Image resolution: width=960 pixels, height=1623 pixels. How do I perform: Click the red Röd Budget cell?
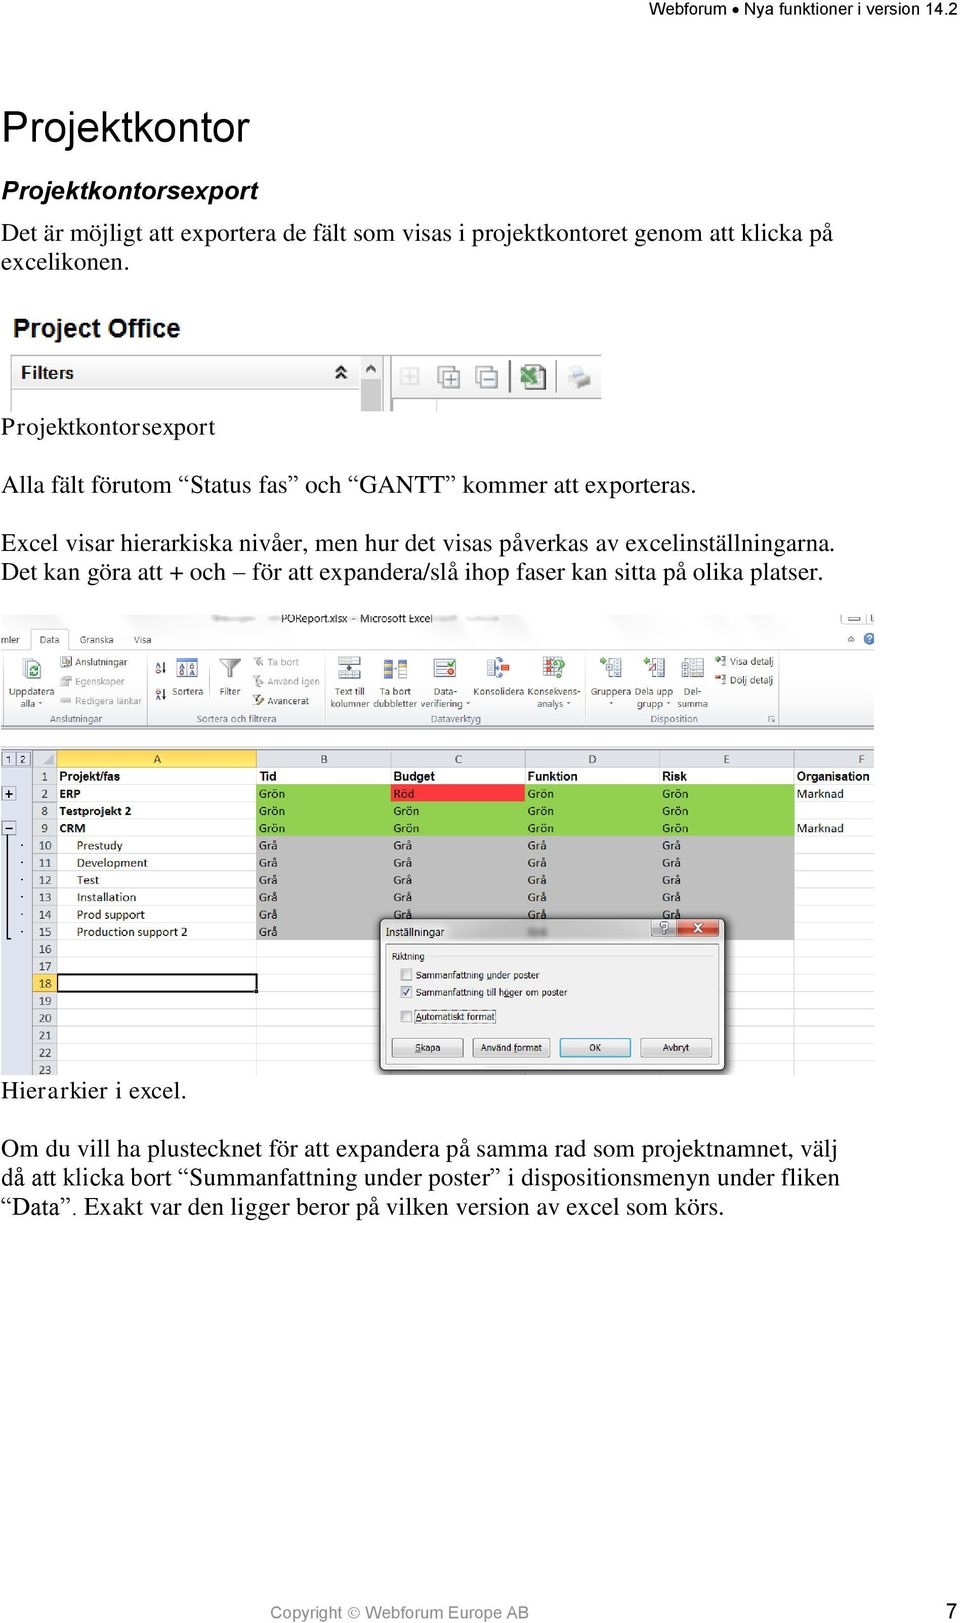[458, 794]
